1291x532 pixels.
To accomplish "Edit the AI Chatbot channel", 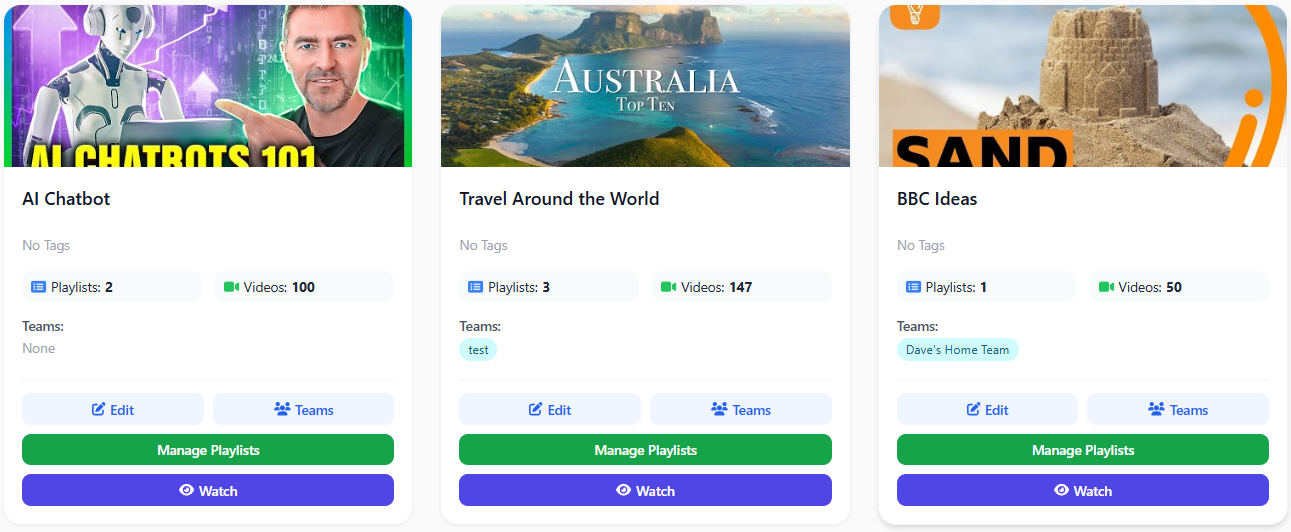I will (113, 409).
